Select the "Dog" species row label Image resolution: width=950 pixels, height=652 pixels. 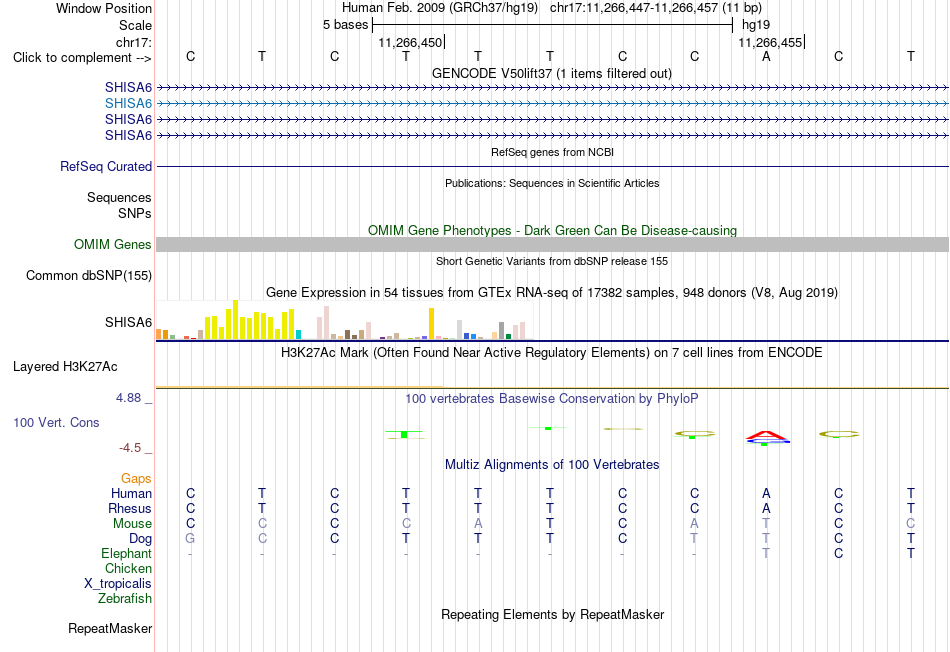coord(140,539)
